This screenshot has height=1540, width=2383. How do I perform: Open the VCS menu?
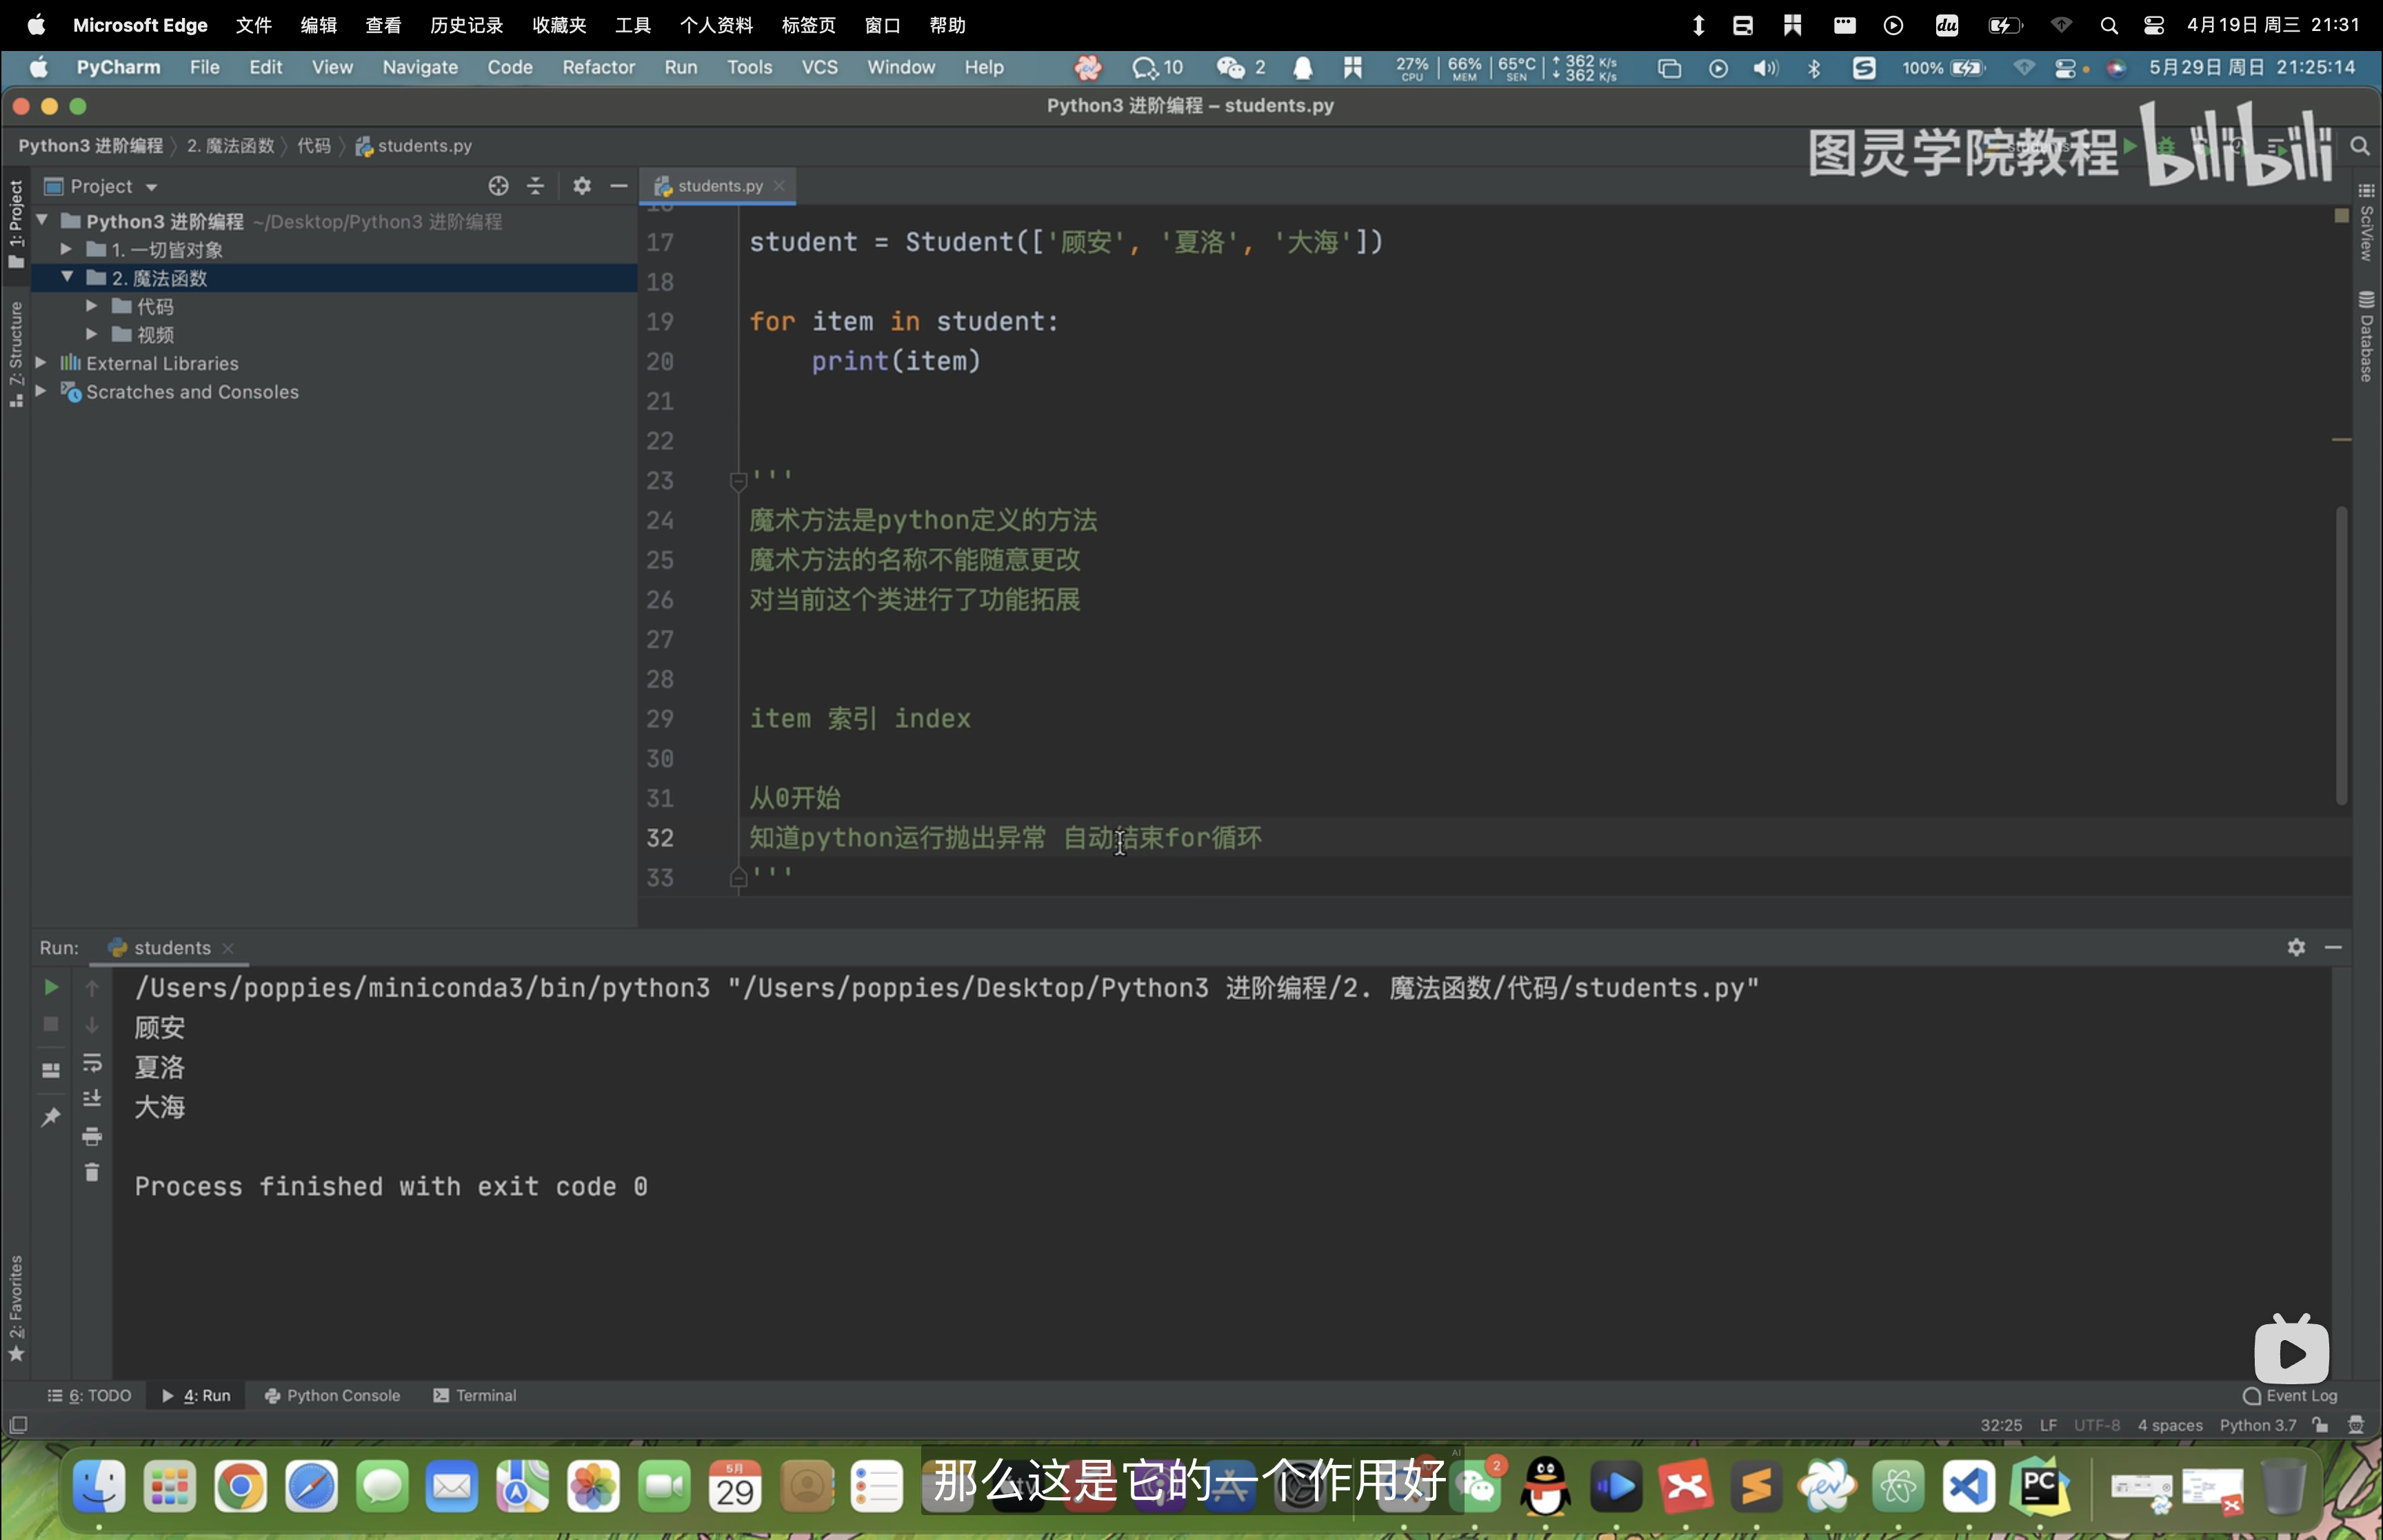point(819,67)
